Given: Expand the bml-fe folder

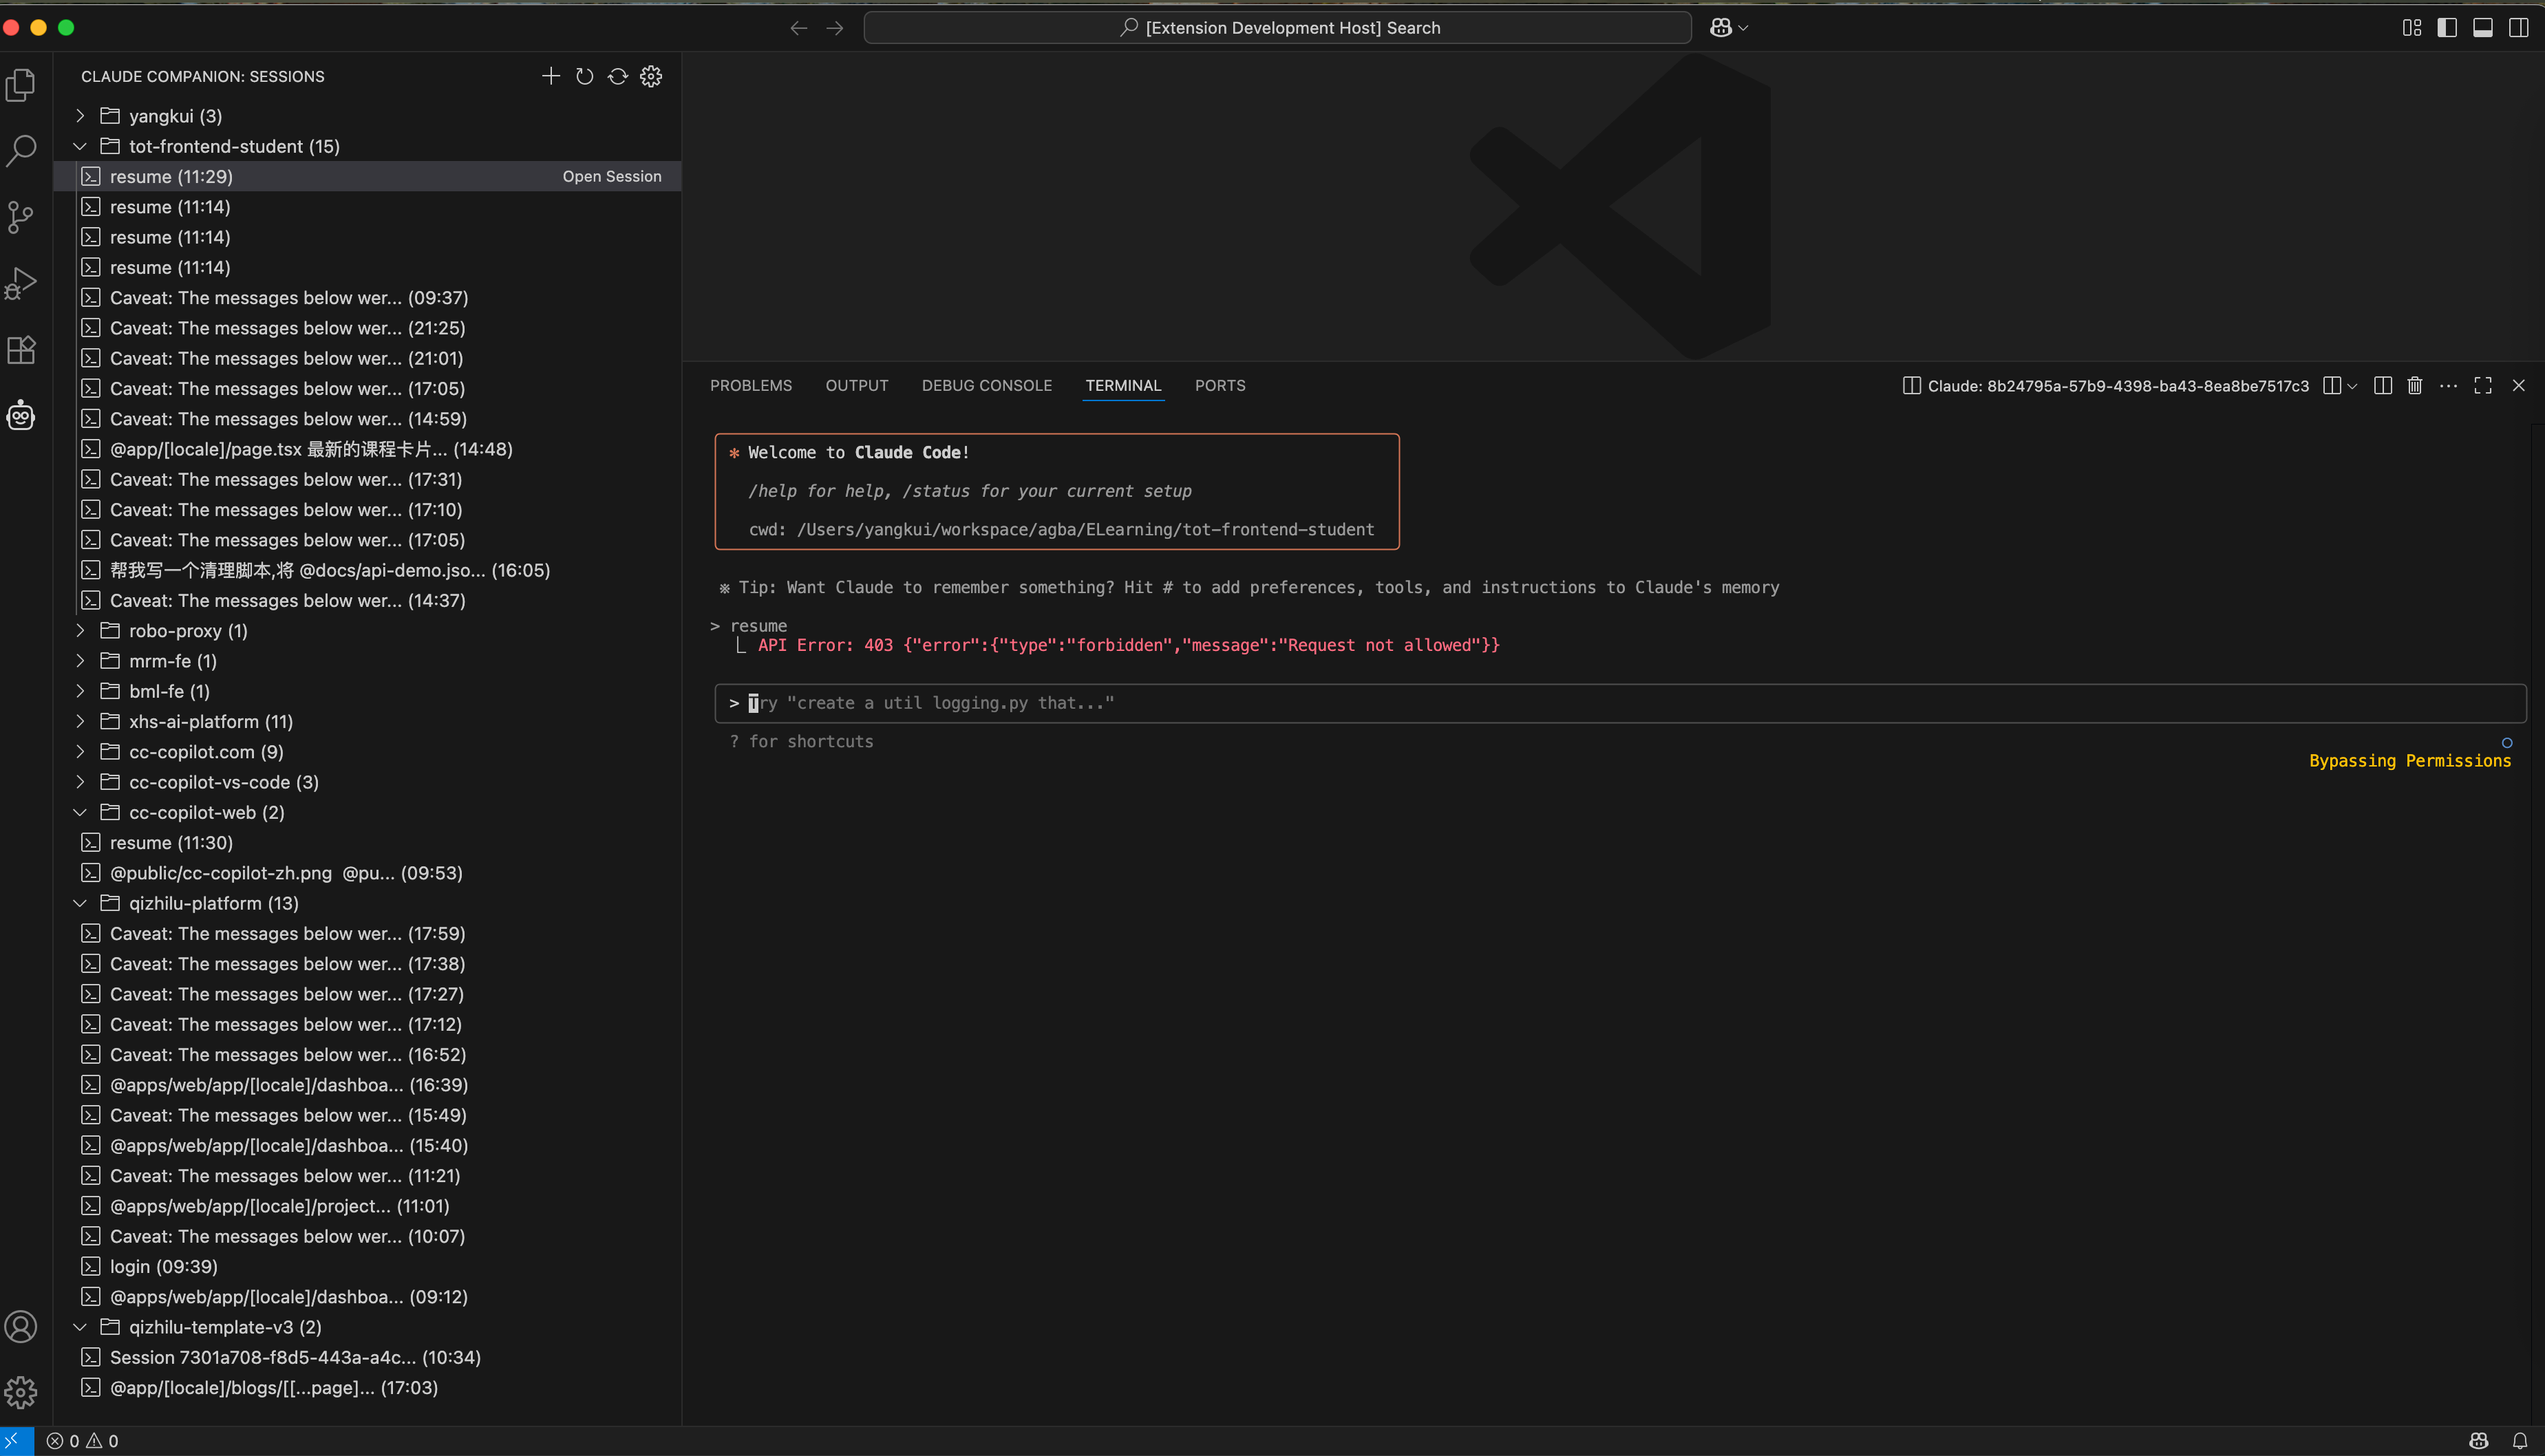Looking at the screenshot, I should [81, 691].
